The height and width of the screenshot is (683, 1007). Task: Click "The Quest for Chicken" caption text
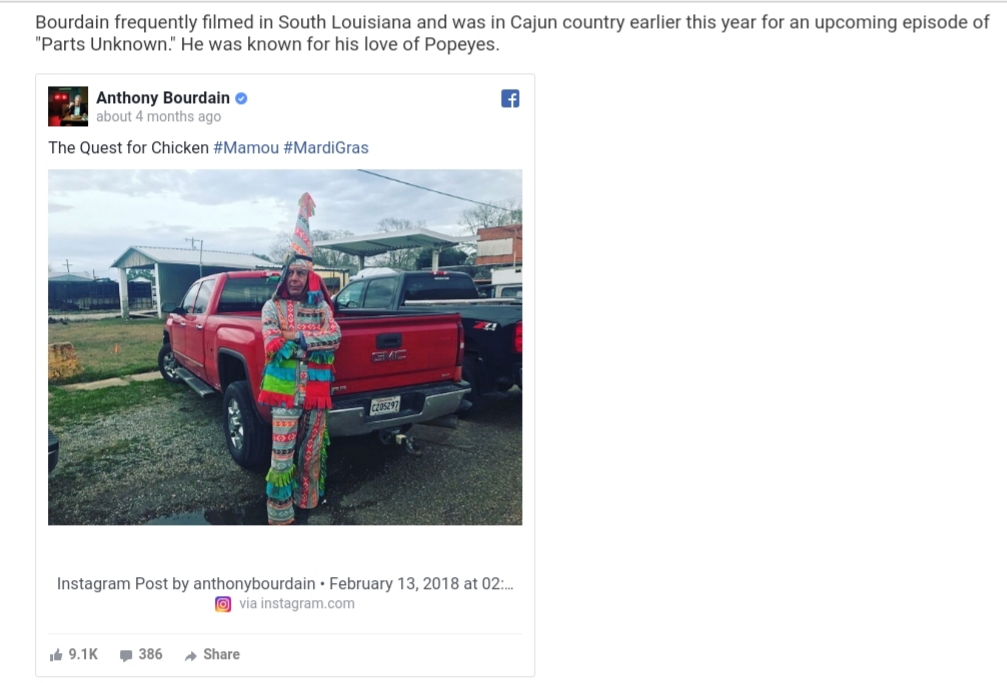pyautogui.click(x=128, y=148)
